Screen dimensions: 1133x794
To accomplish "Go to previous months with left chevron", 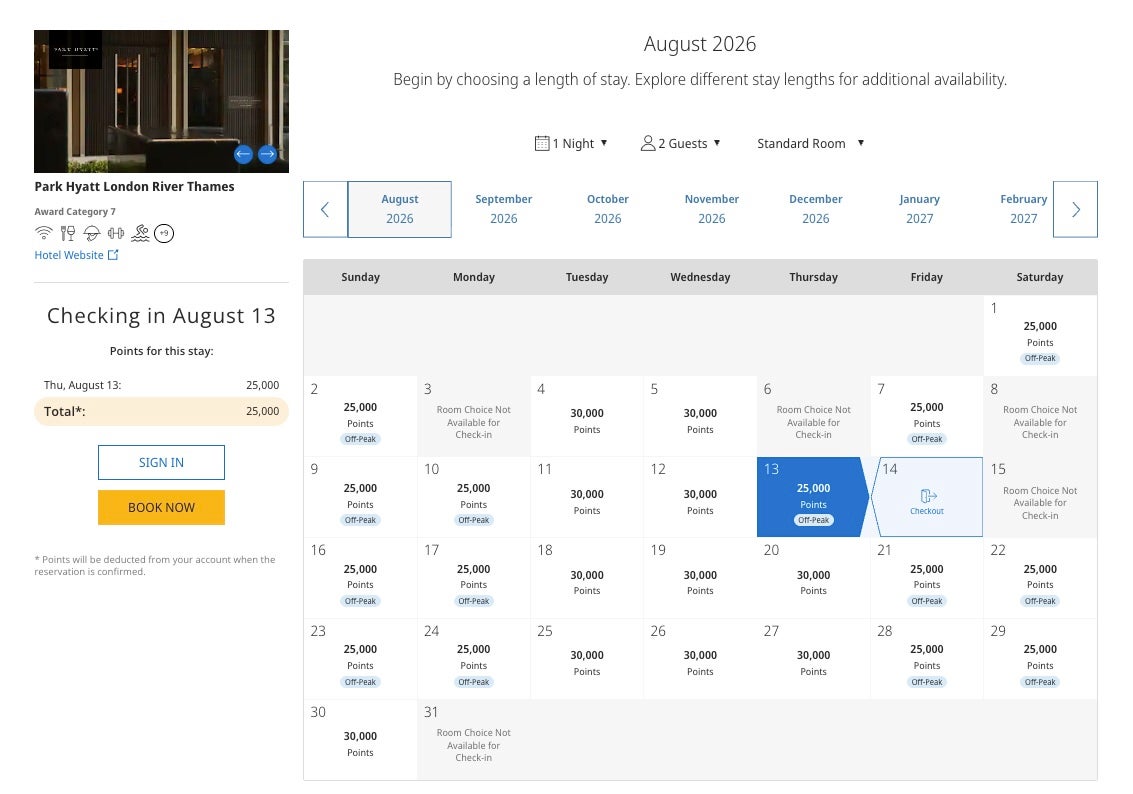I will click(x=325, y=209).
